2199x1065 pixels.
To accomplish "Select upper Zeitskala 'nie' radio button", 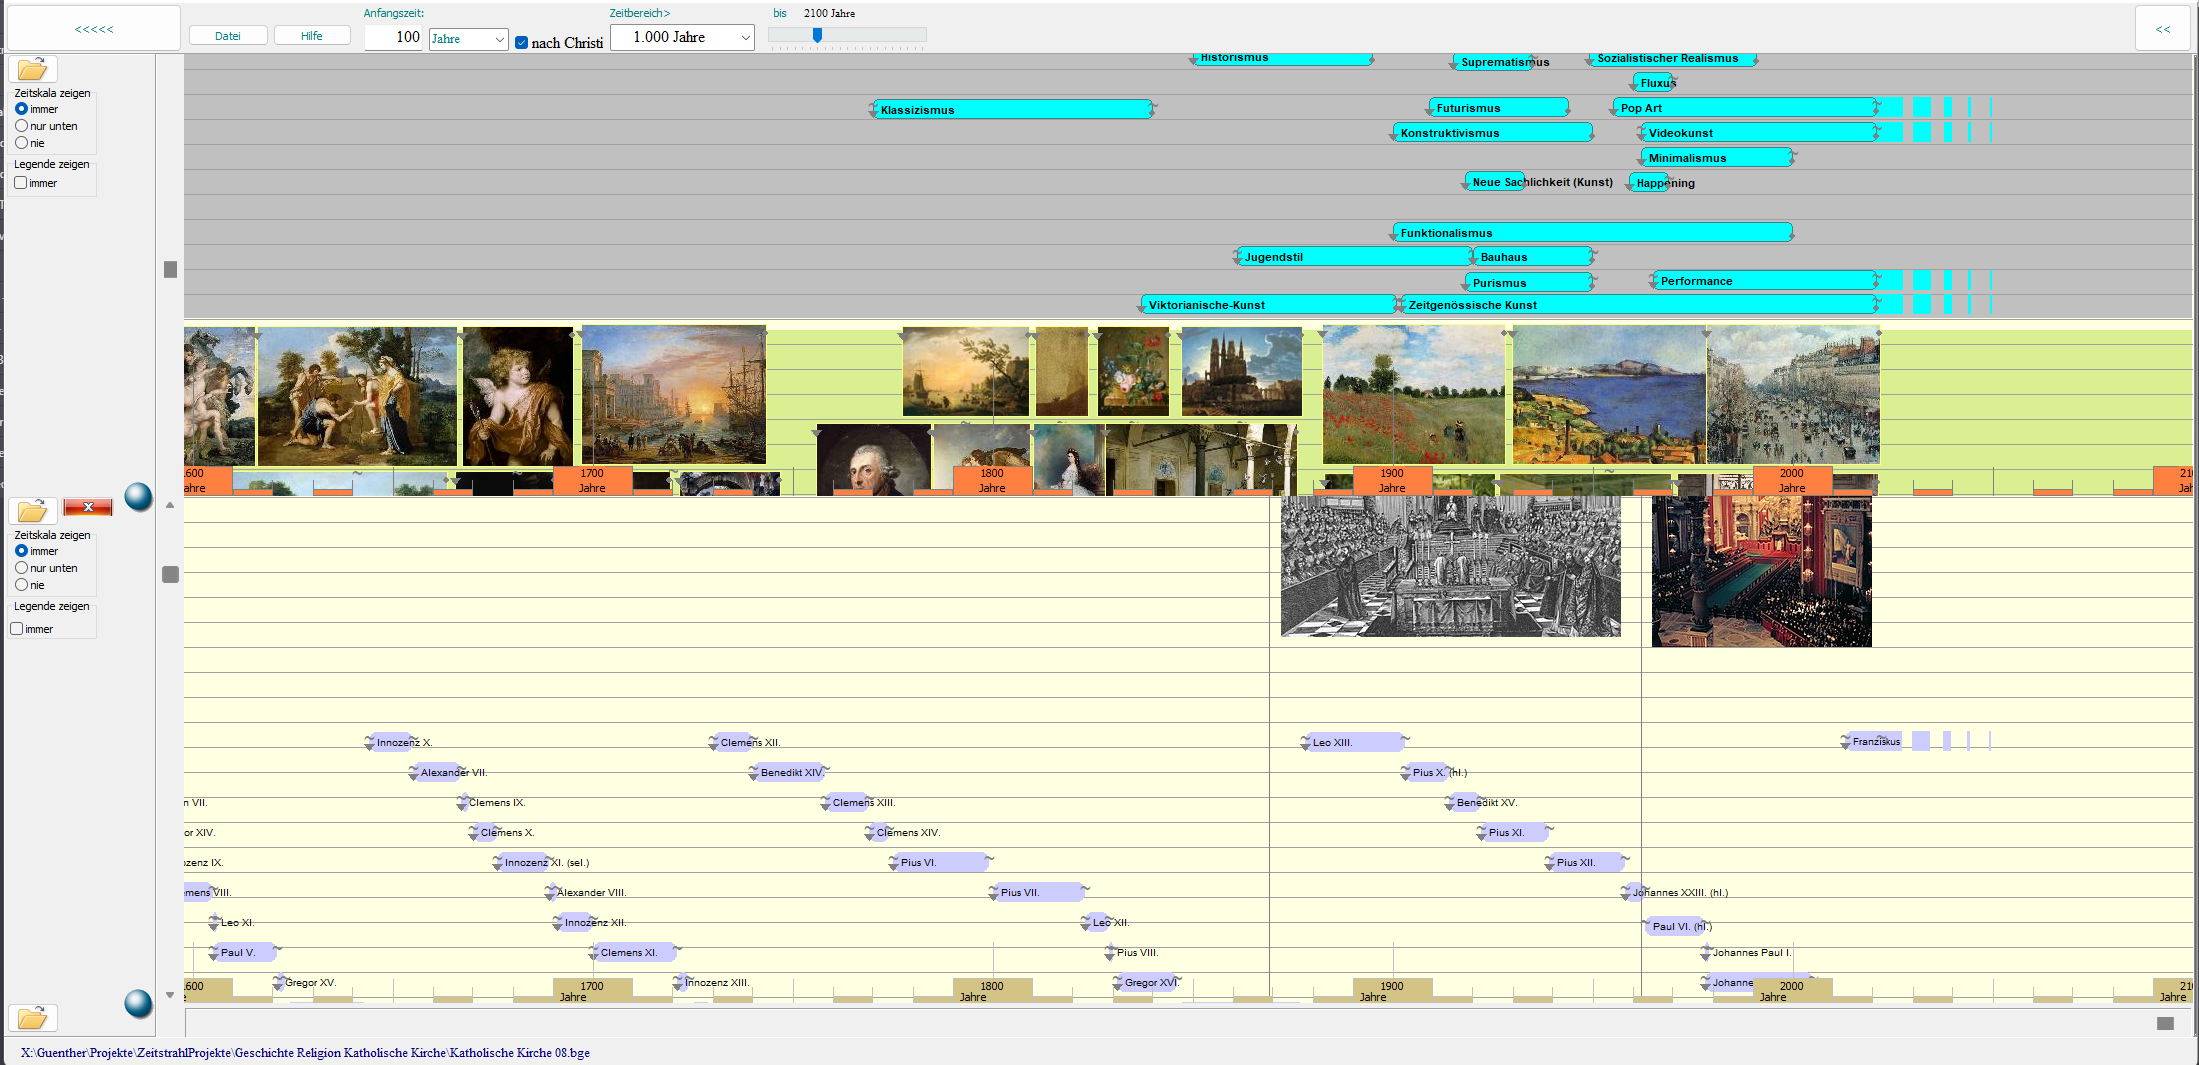I will [21, 143].
